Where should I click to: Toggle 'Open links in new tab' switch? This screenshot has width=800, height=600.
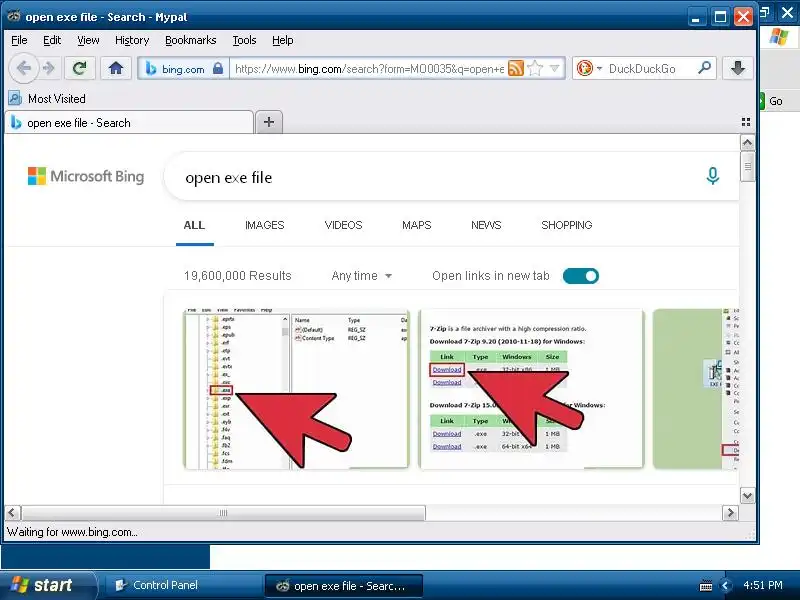pyautogui.click(x=581, y=276)
